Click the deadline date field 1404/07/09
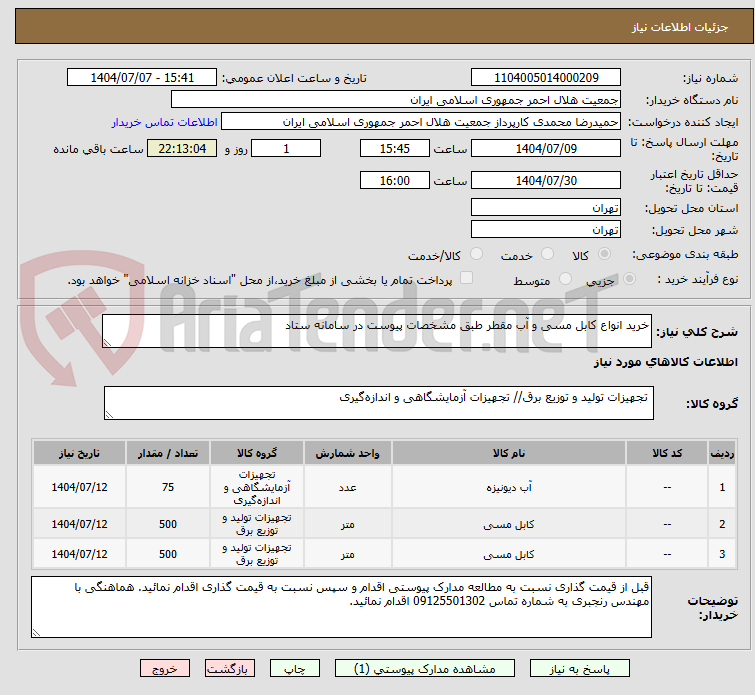Viewport: 755px width, 695px height. [546, 148]
